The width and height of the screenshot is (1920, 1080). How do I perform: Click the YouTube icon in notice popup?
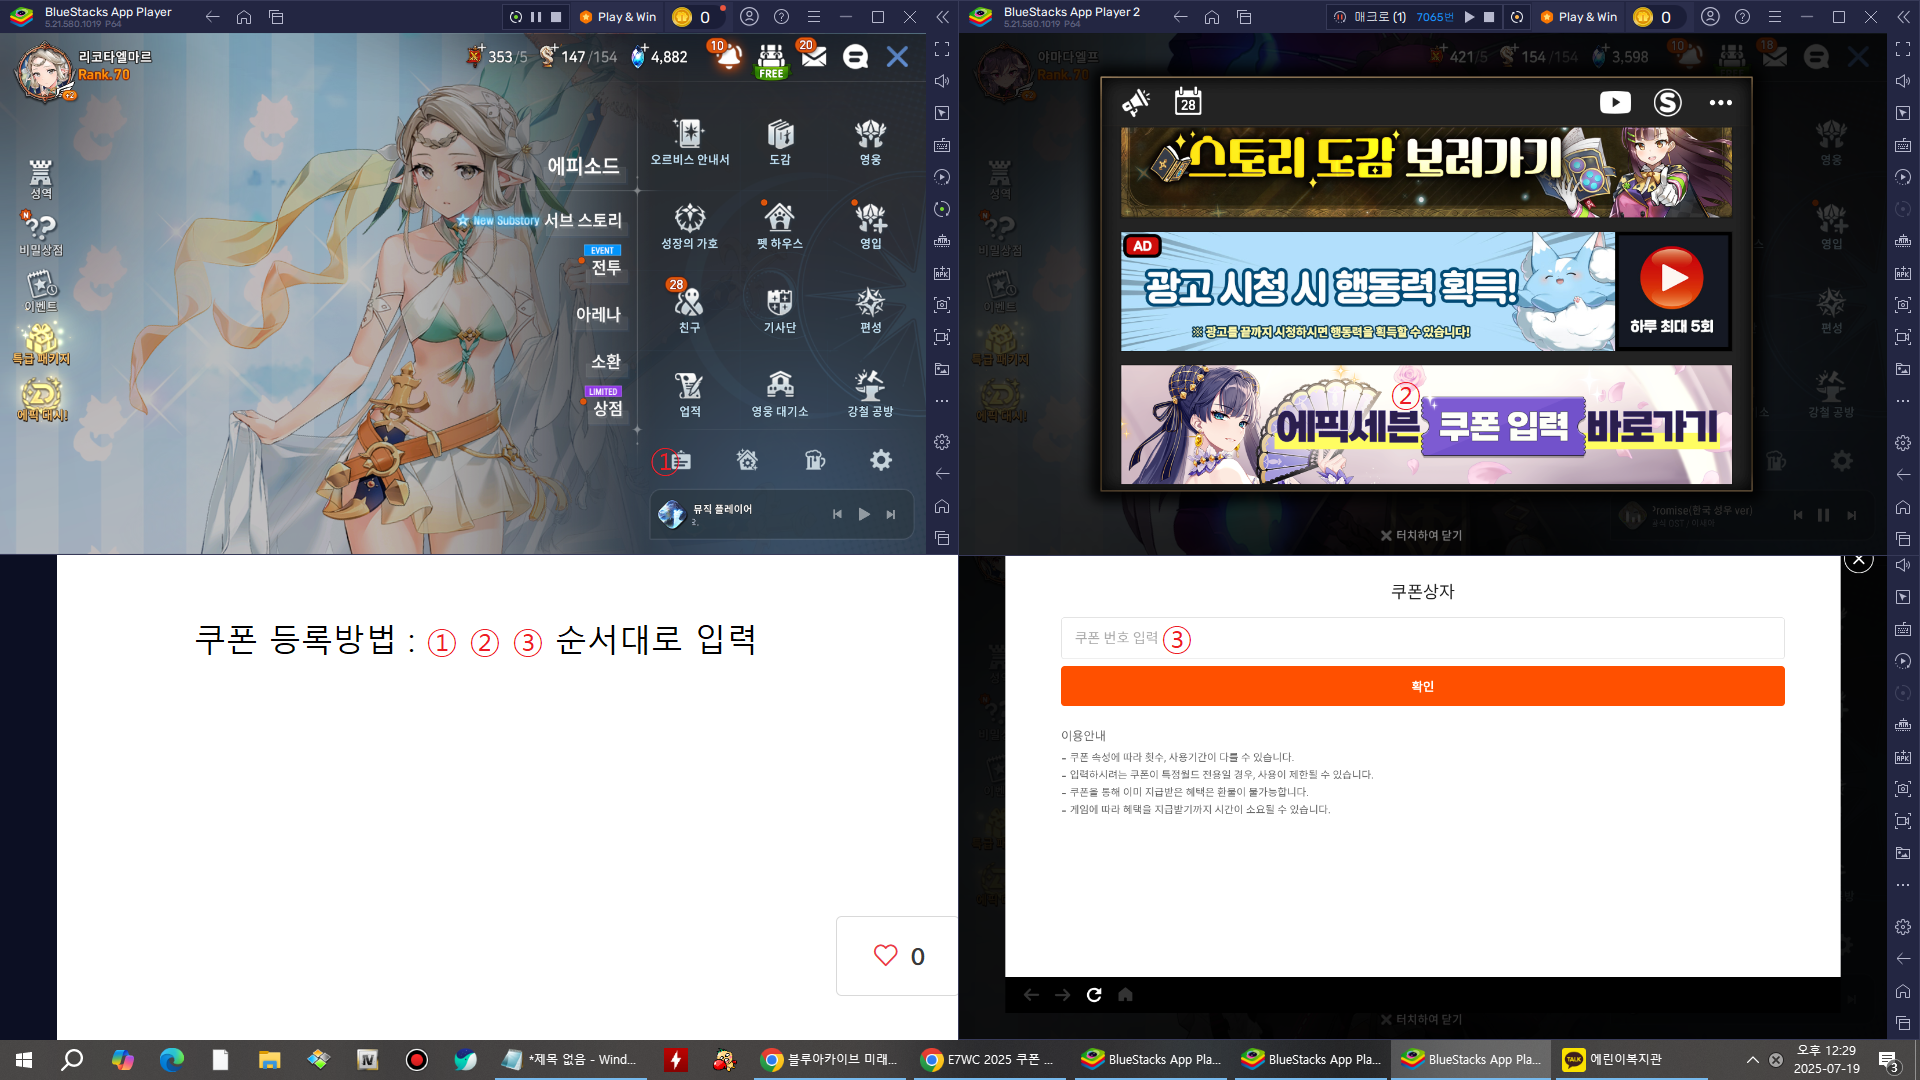pos(1615,103)
